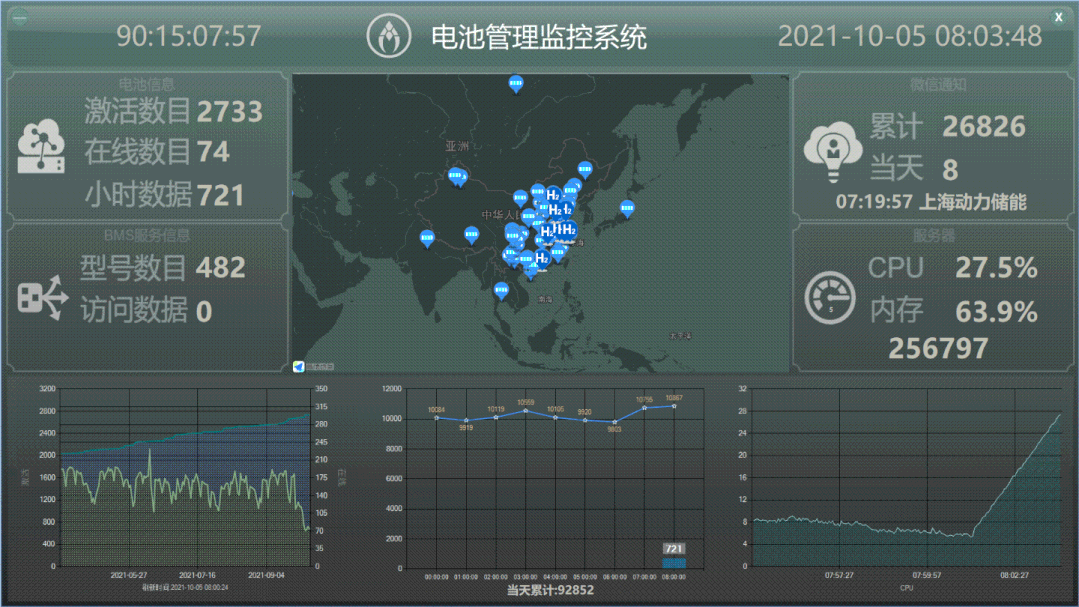Click the 服务器 panel heading

[934, 235]
